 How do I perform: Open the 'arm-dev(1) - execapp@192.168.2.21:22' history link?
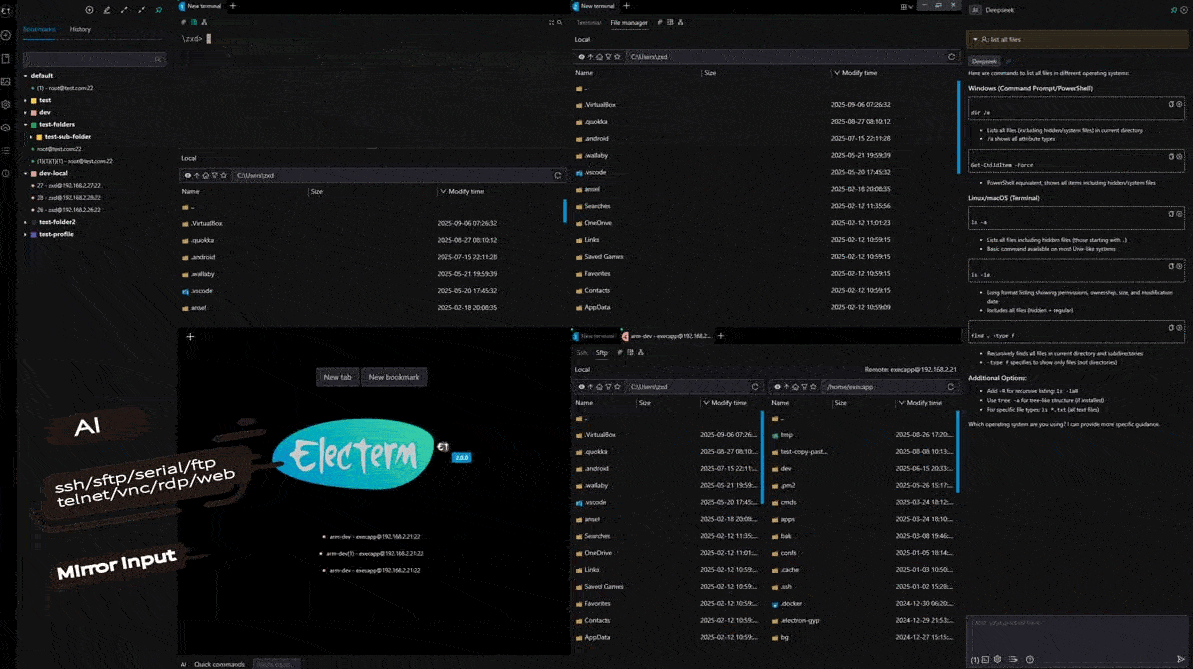point(374,553)
